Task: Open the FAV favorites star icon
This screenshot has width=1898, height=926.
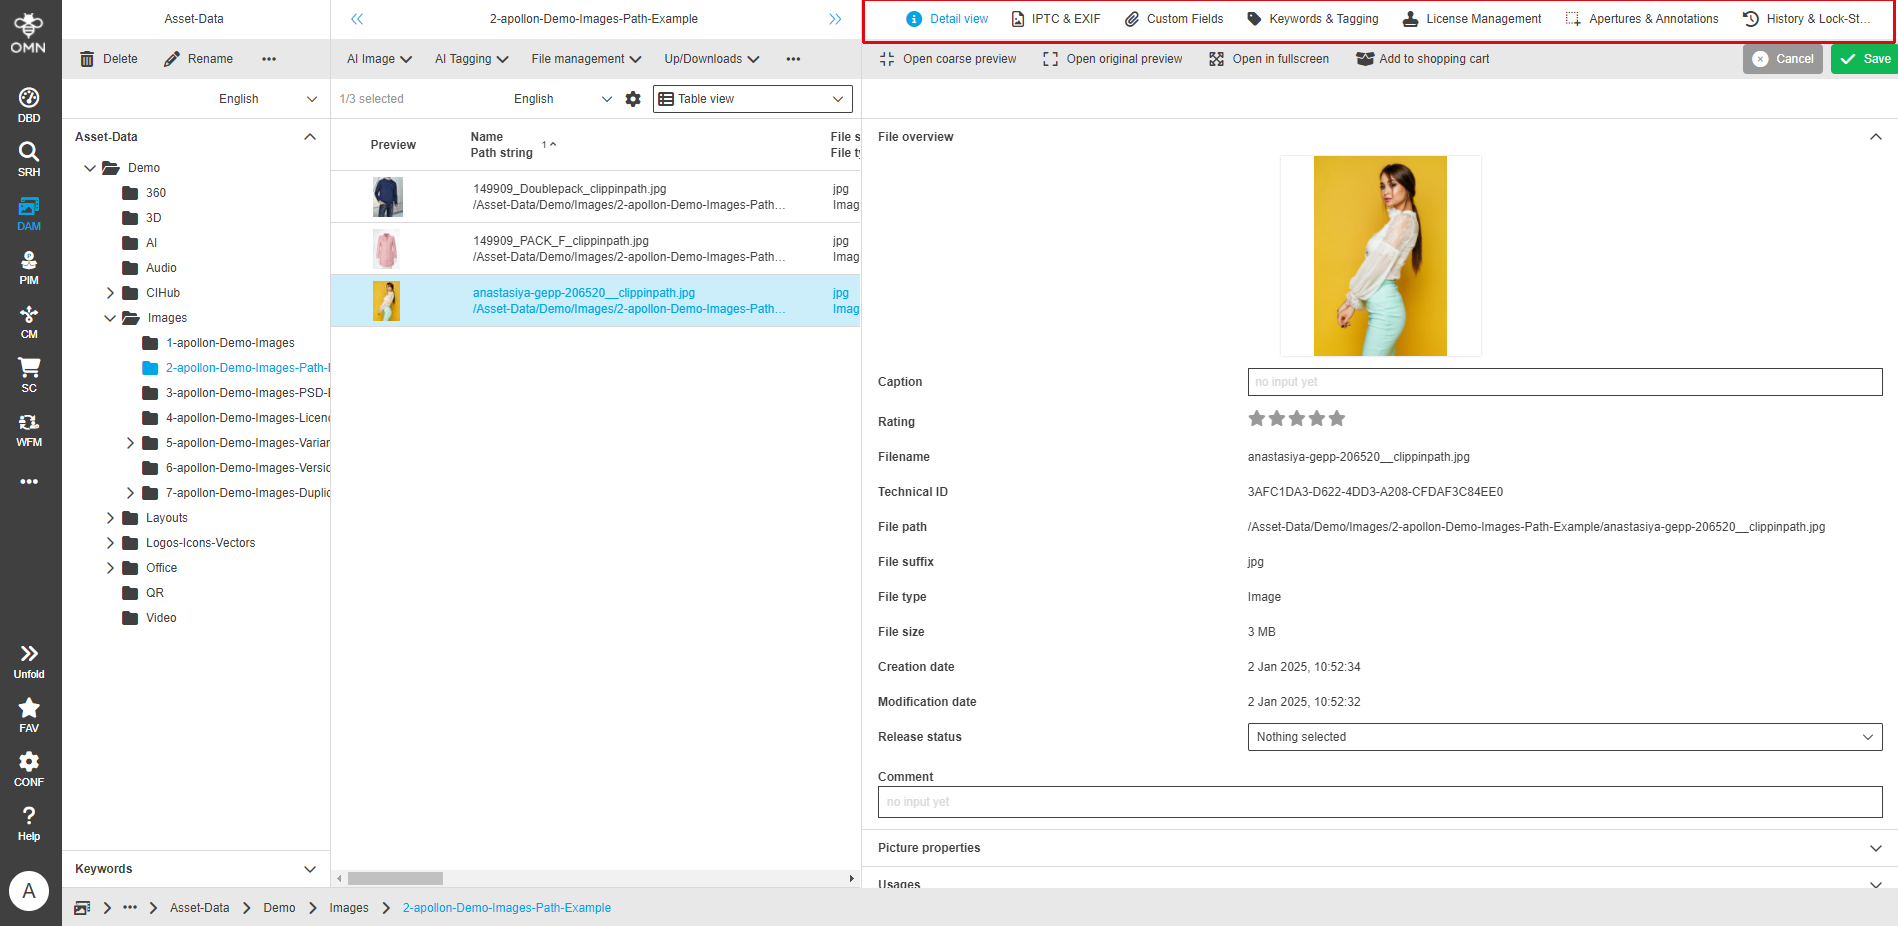Action: click(29, 714)
